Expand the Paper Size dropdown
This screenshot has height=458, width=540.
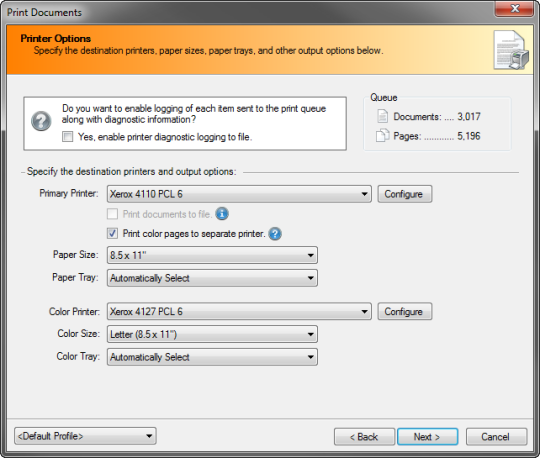click(212, 255)
